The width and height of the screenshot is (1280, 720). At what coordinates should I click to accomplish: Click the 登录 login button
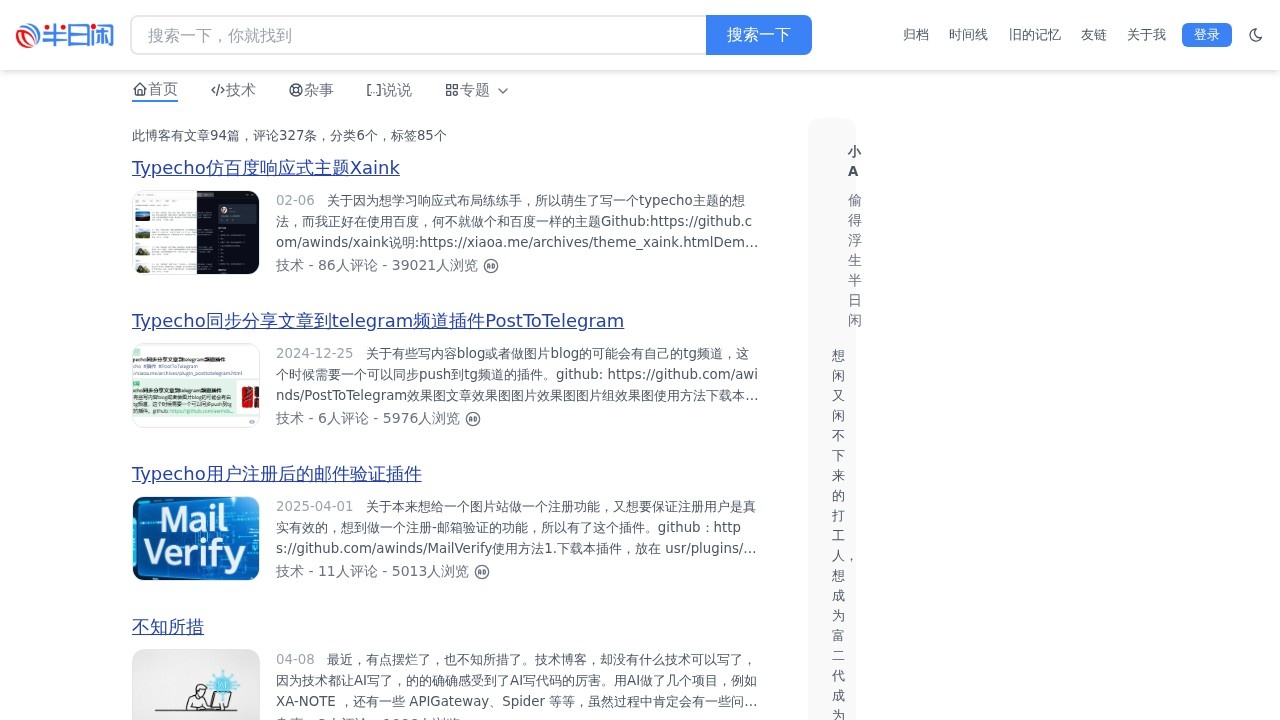click(x=1207, y=35)
